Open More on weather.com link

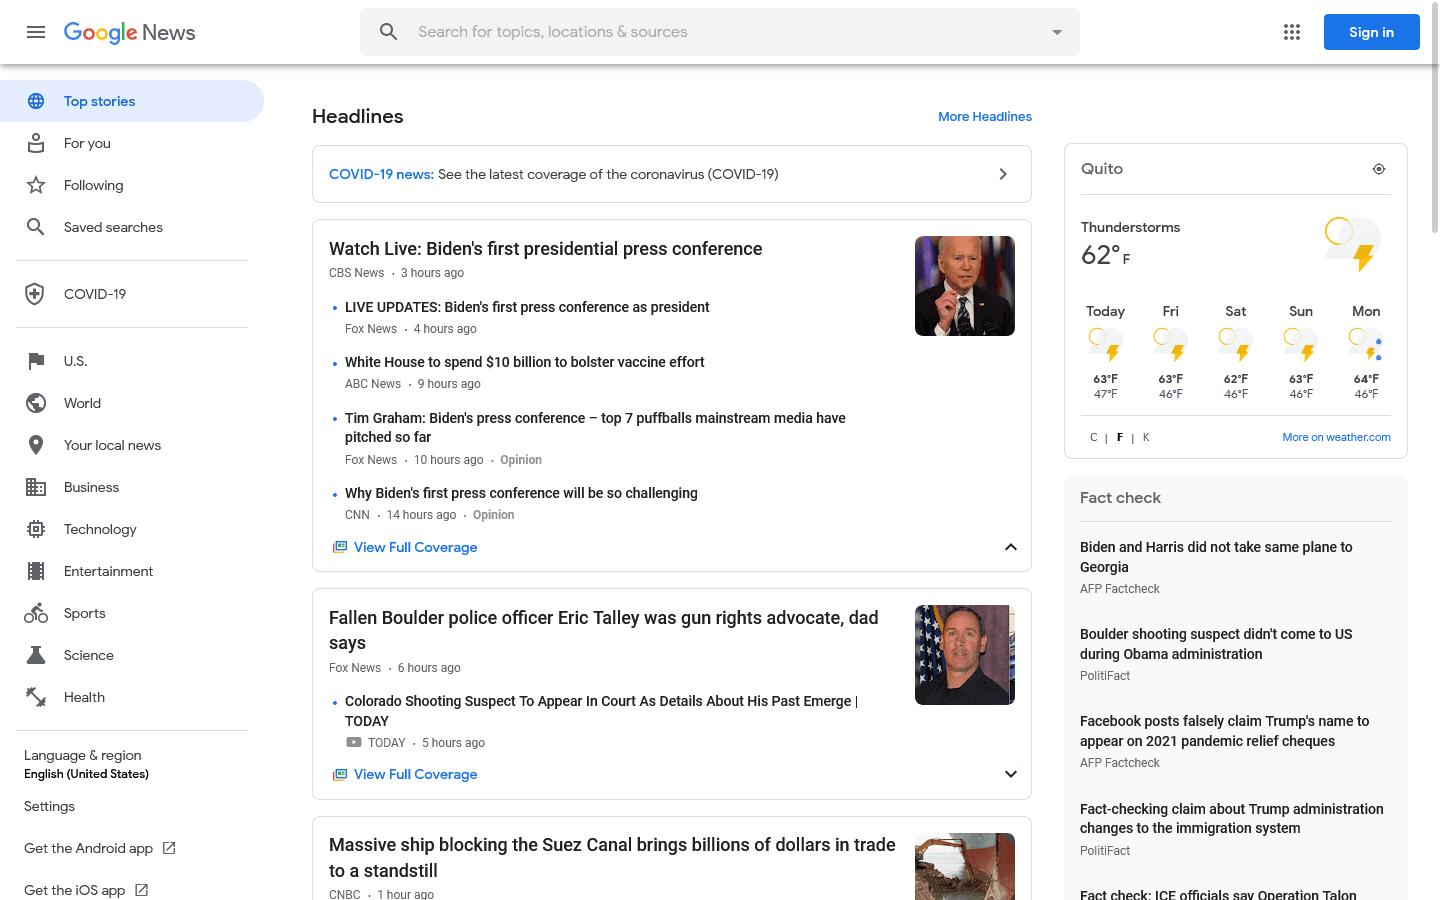click(1336, 437)
